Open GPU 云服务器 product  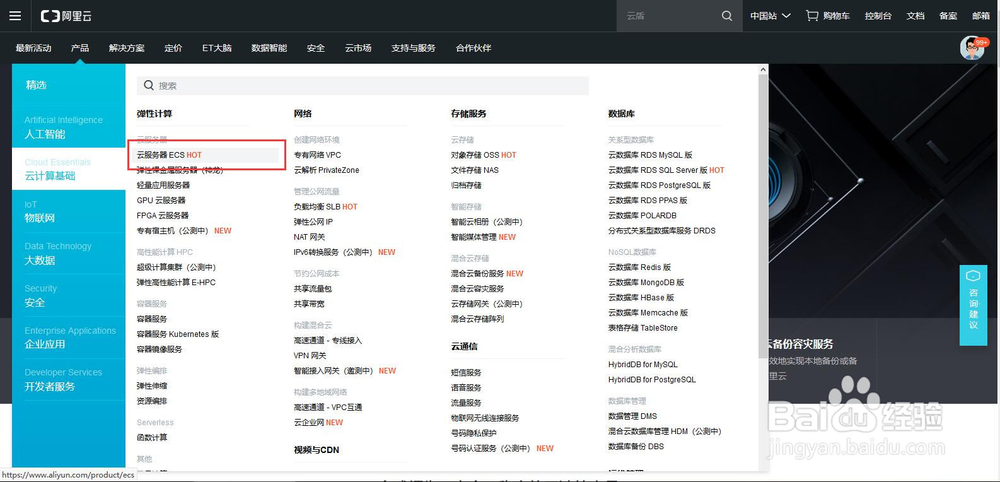click(x=161, y=200)
